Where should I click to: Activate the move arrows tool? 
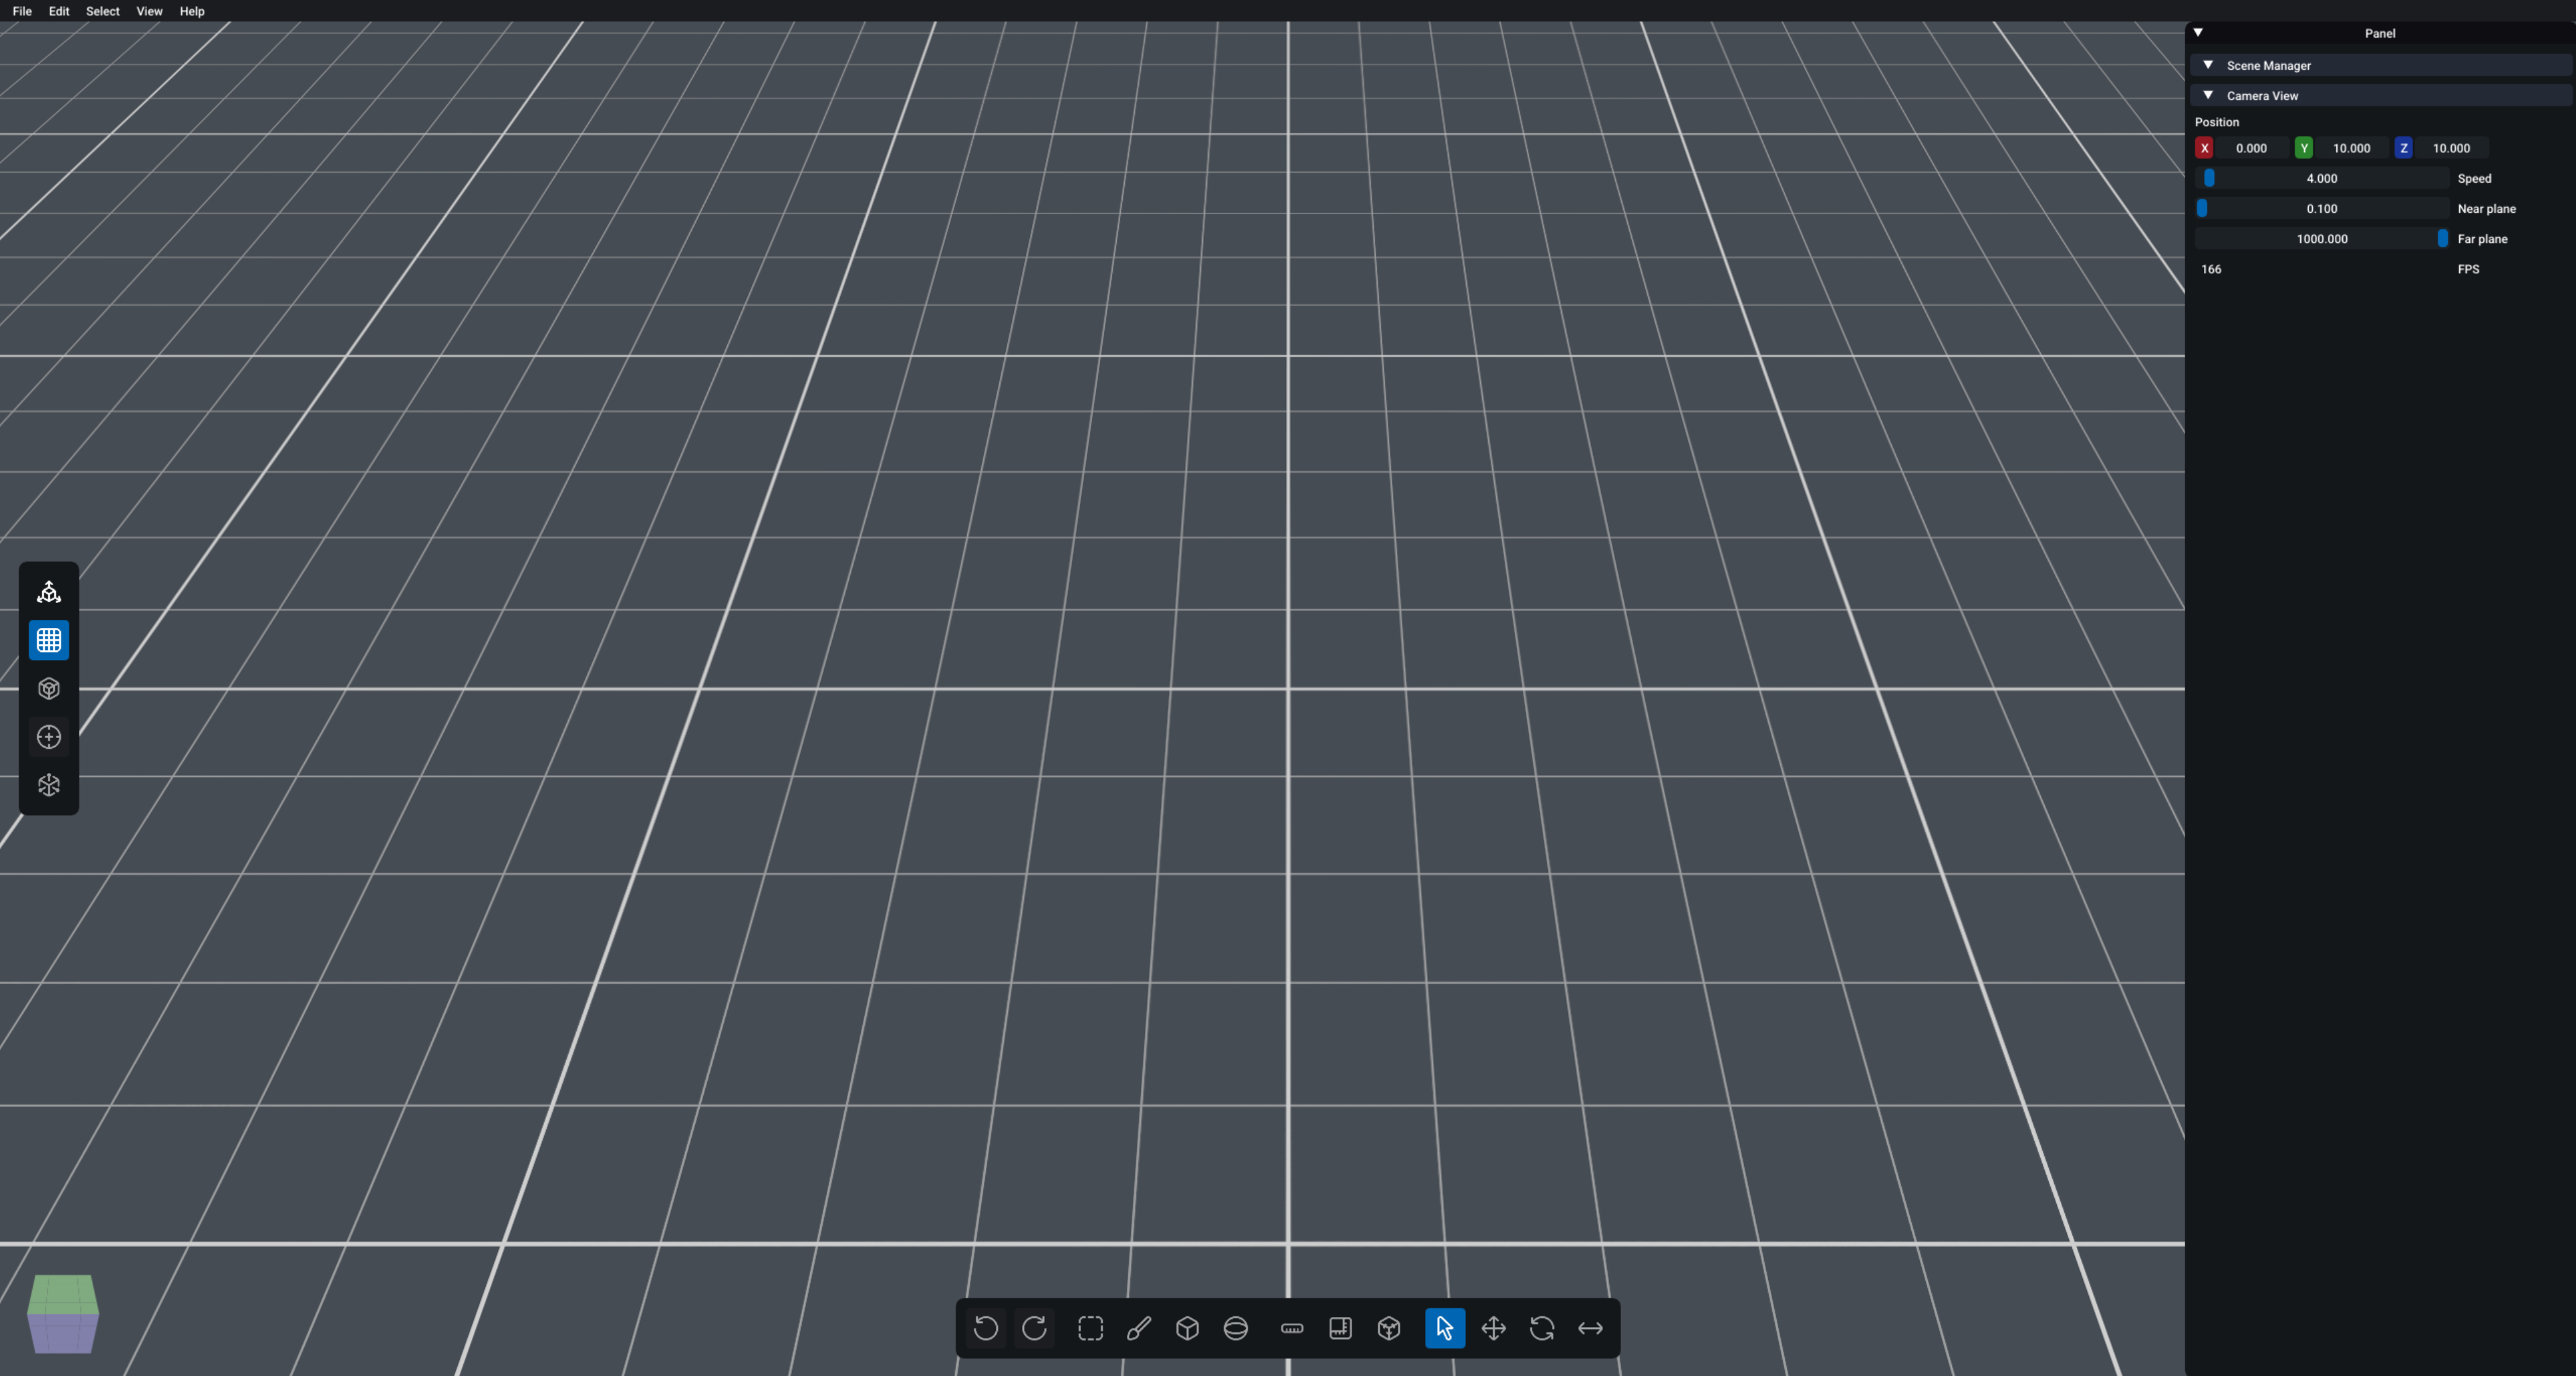pos(1493,1328)
